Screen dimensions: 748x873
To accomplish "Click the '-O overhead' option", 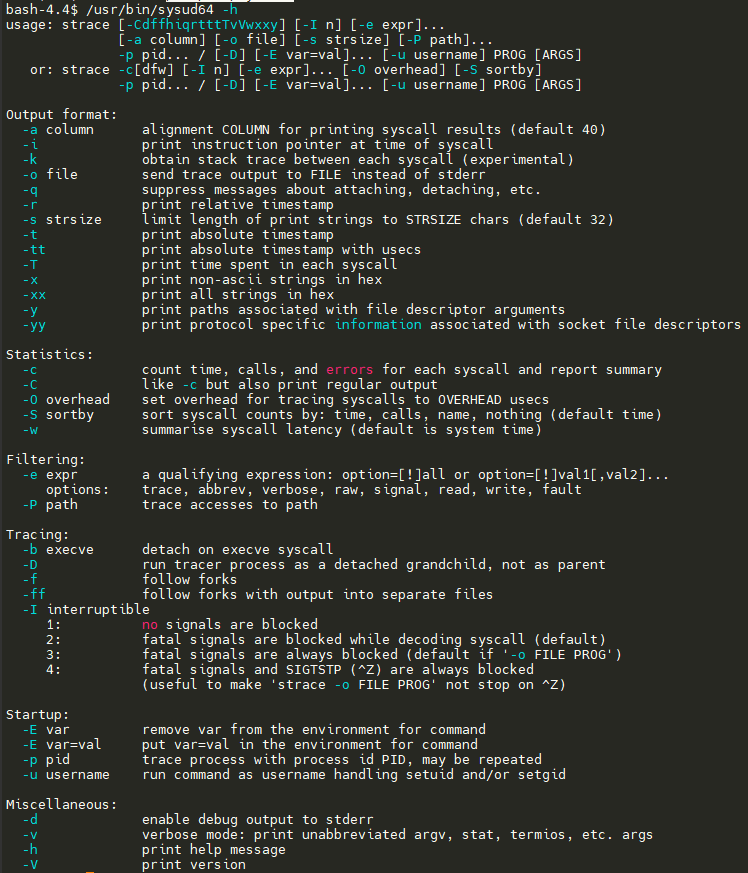I will pyautogui.click(x=66, y=400).
